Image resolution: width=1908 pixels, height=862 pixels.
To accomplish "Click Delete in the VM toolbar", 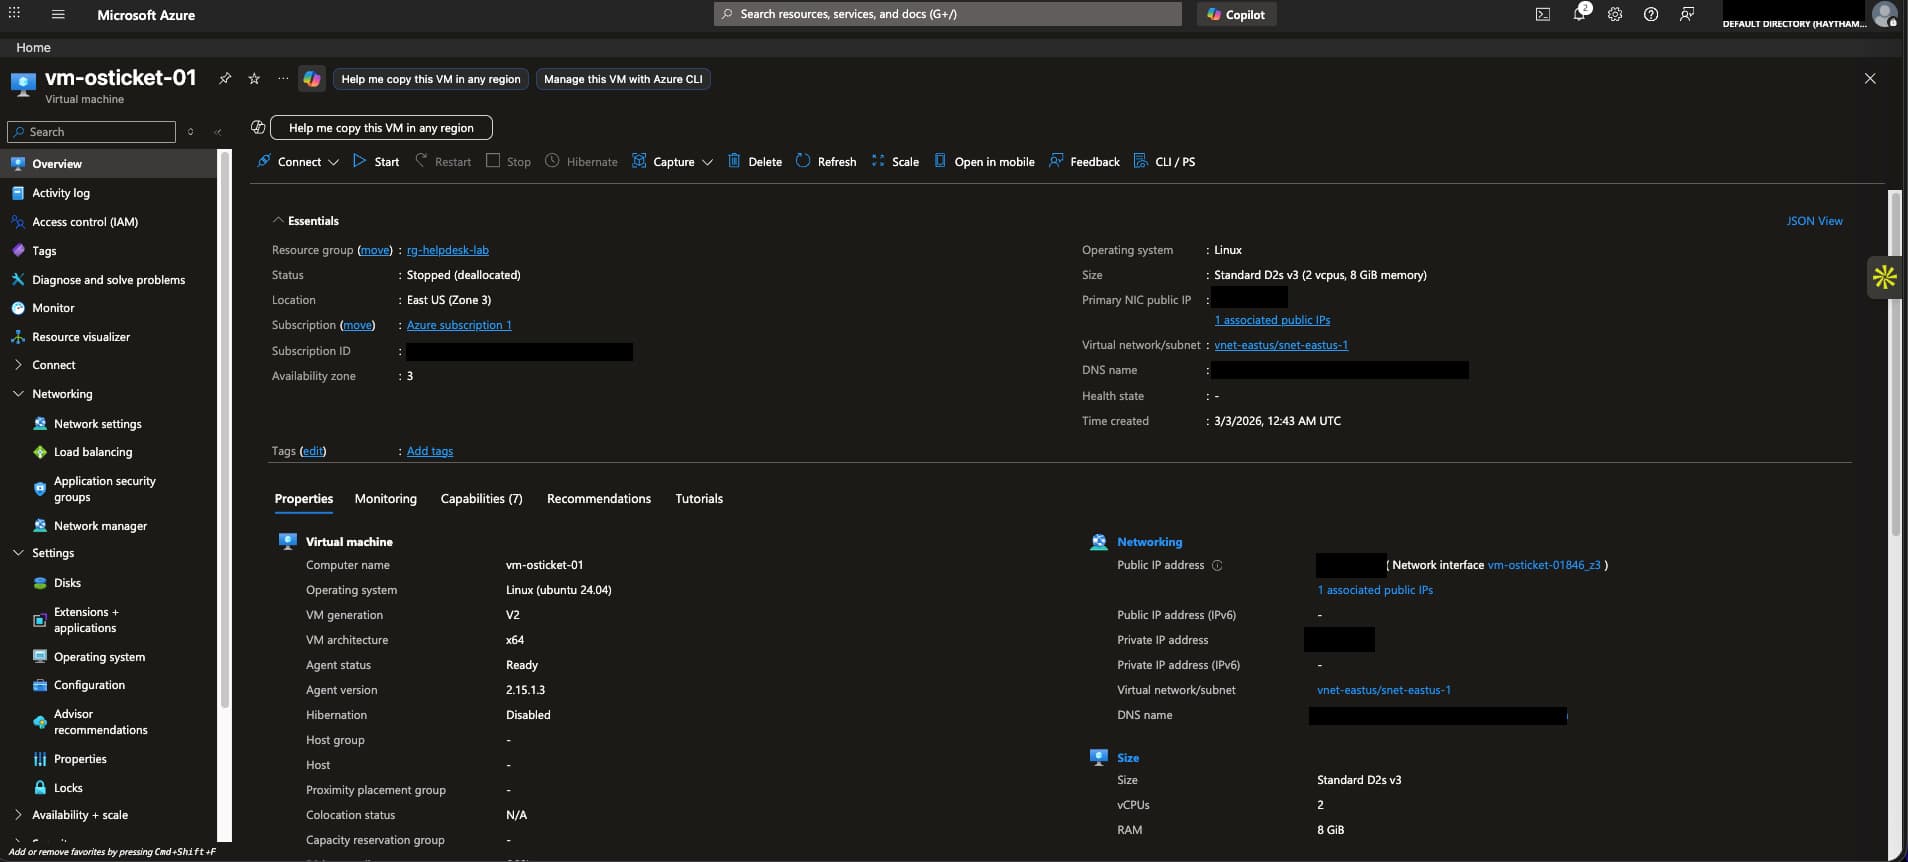I will 755,161.
